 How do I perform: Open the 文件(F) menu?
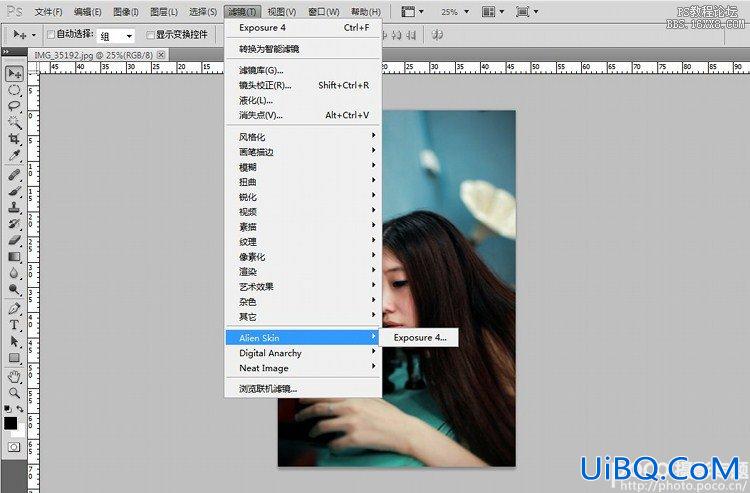pyautogui.click(x=49, y=11)
